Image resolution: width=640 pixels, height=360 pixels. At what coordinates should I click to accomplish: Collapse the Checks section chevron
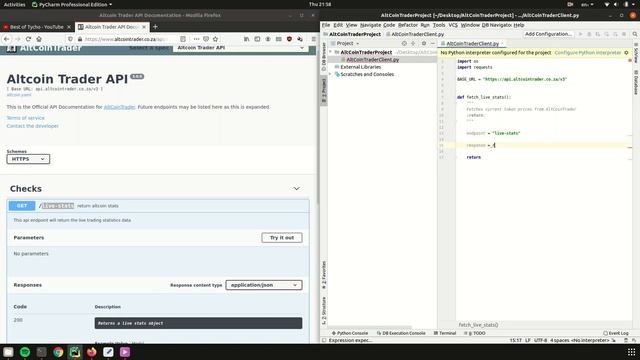pos(297,189)
